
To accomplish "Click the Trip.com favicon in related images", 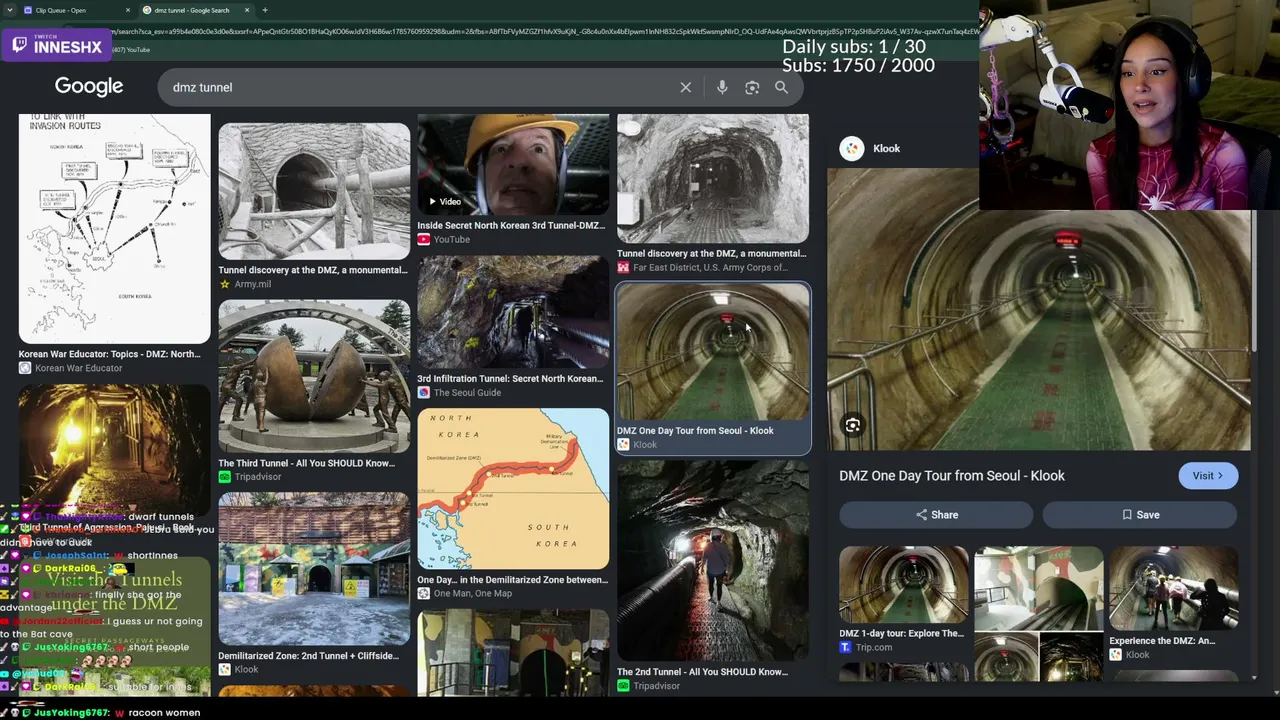I will [846, 647].
